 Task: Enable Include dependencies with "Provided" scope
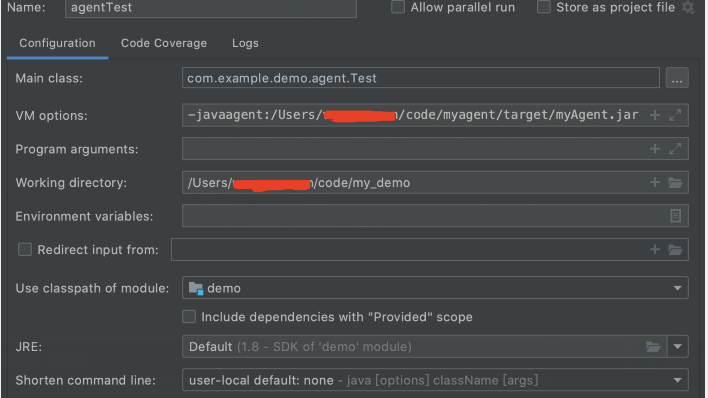pyautogui.click(x=189, y=317)
